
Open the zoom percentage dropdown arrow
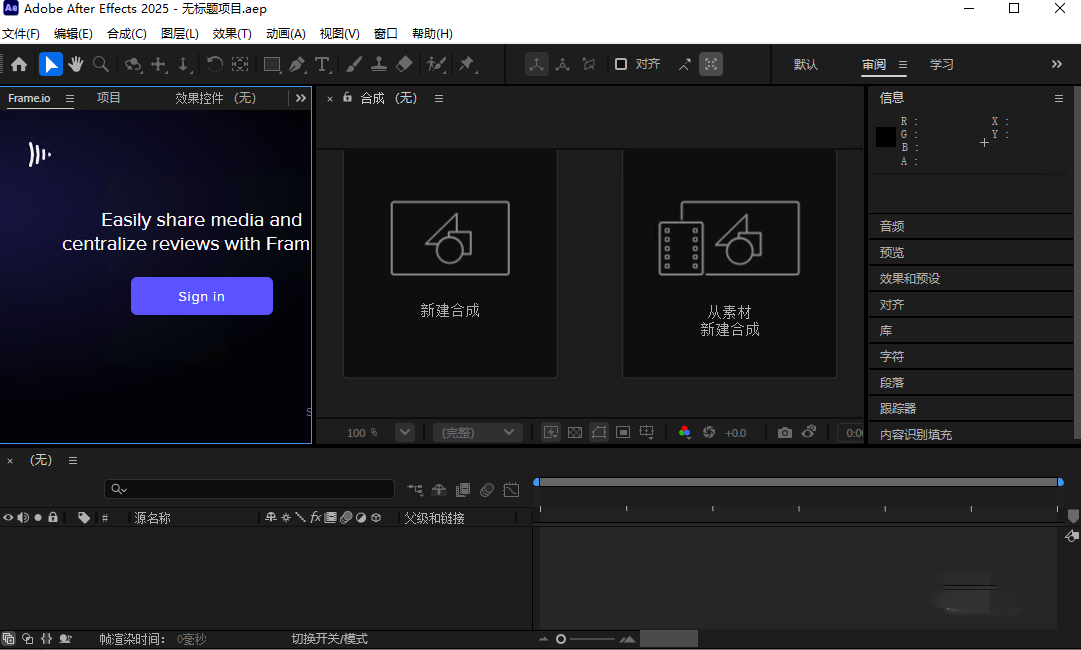click(405, 432)
